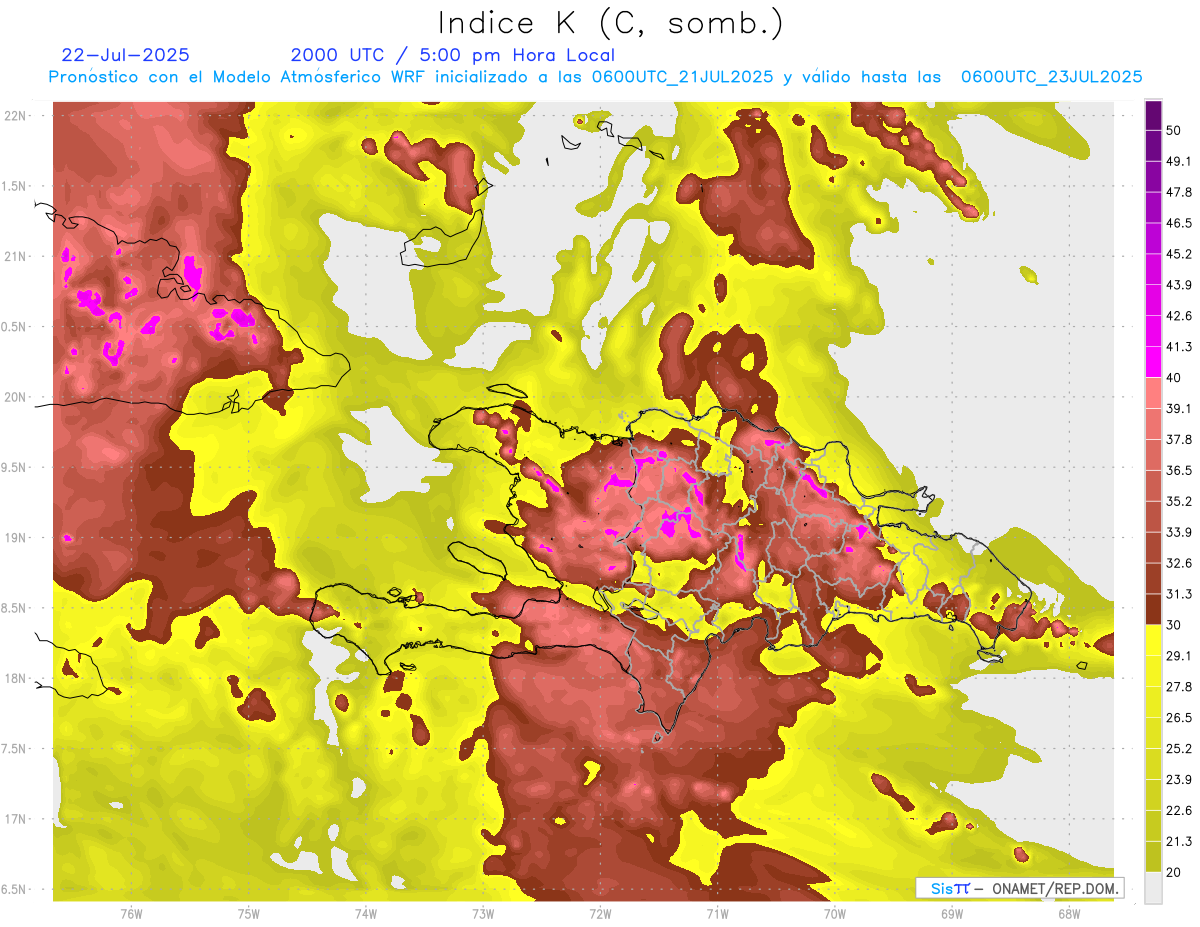Click the '21N' latitude label

(17, 256)
